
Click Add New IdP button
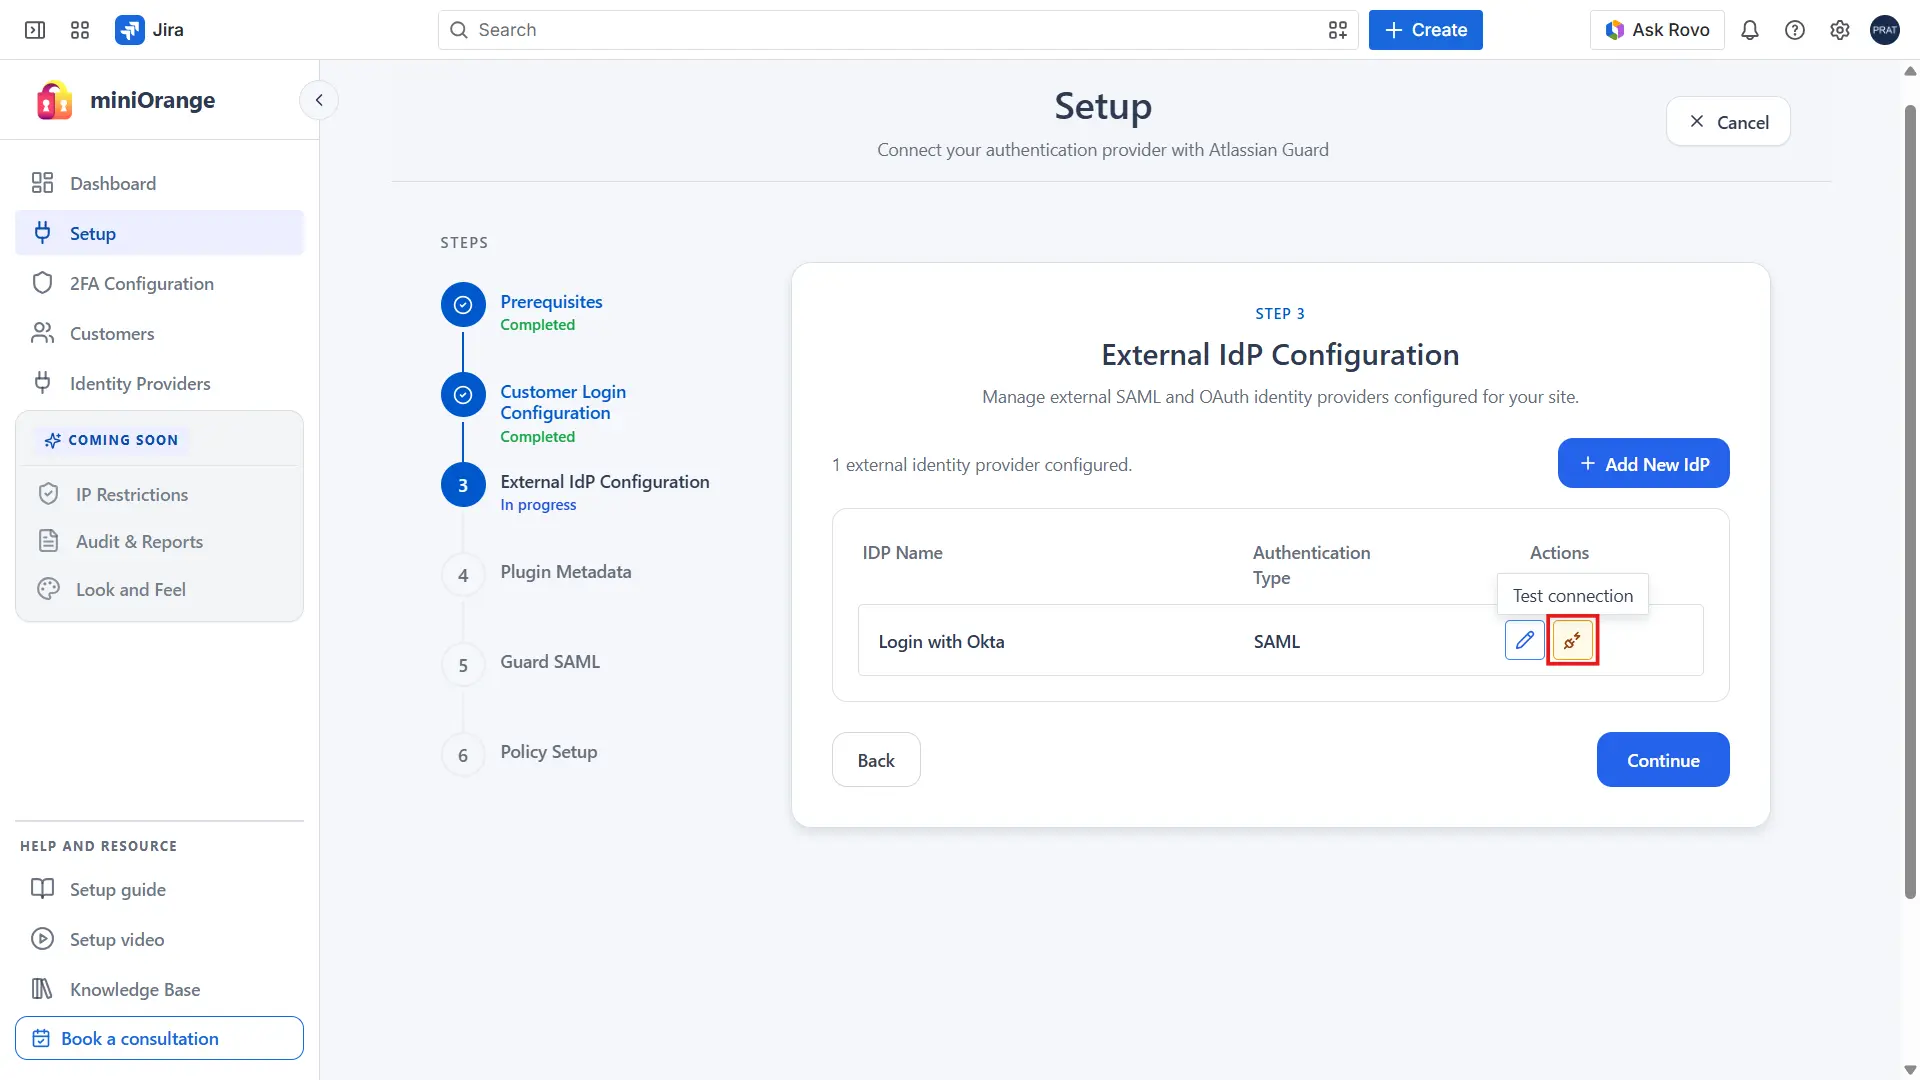1643,463
